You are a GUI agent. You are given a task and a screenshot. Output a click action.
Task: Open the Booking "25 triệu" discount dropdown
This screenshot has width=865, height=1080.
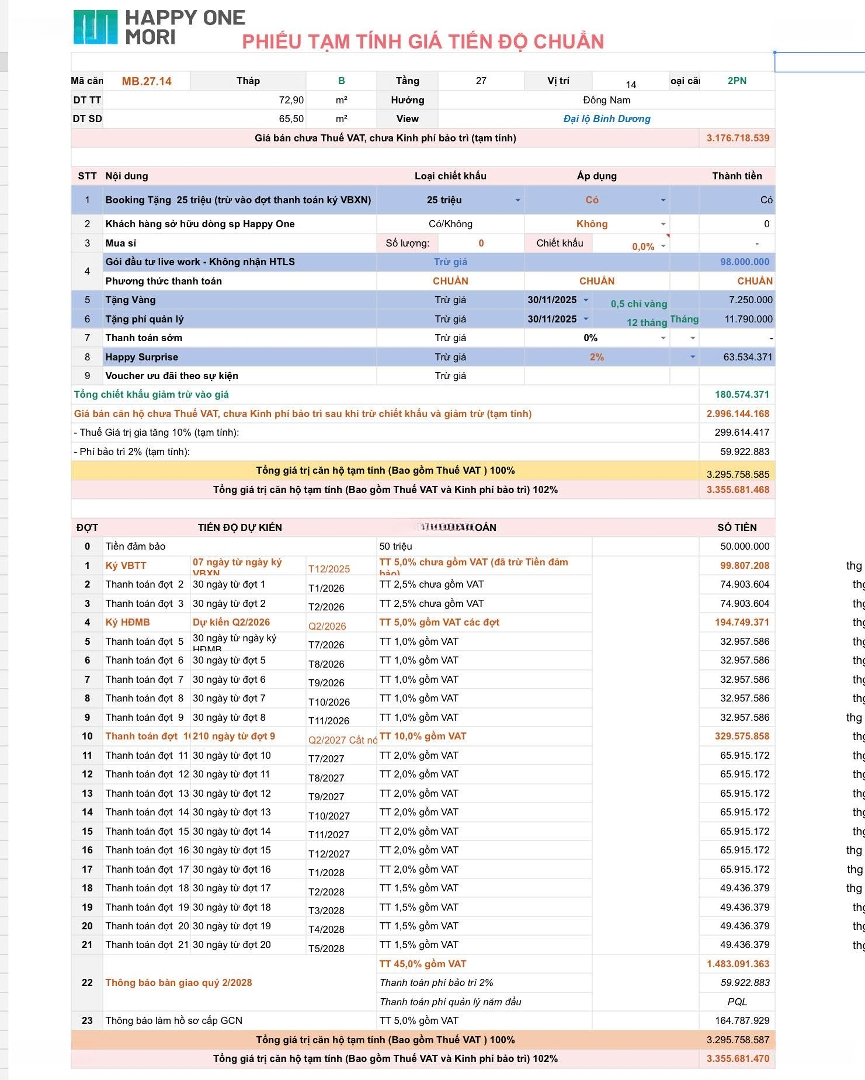517,200
